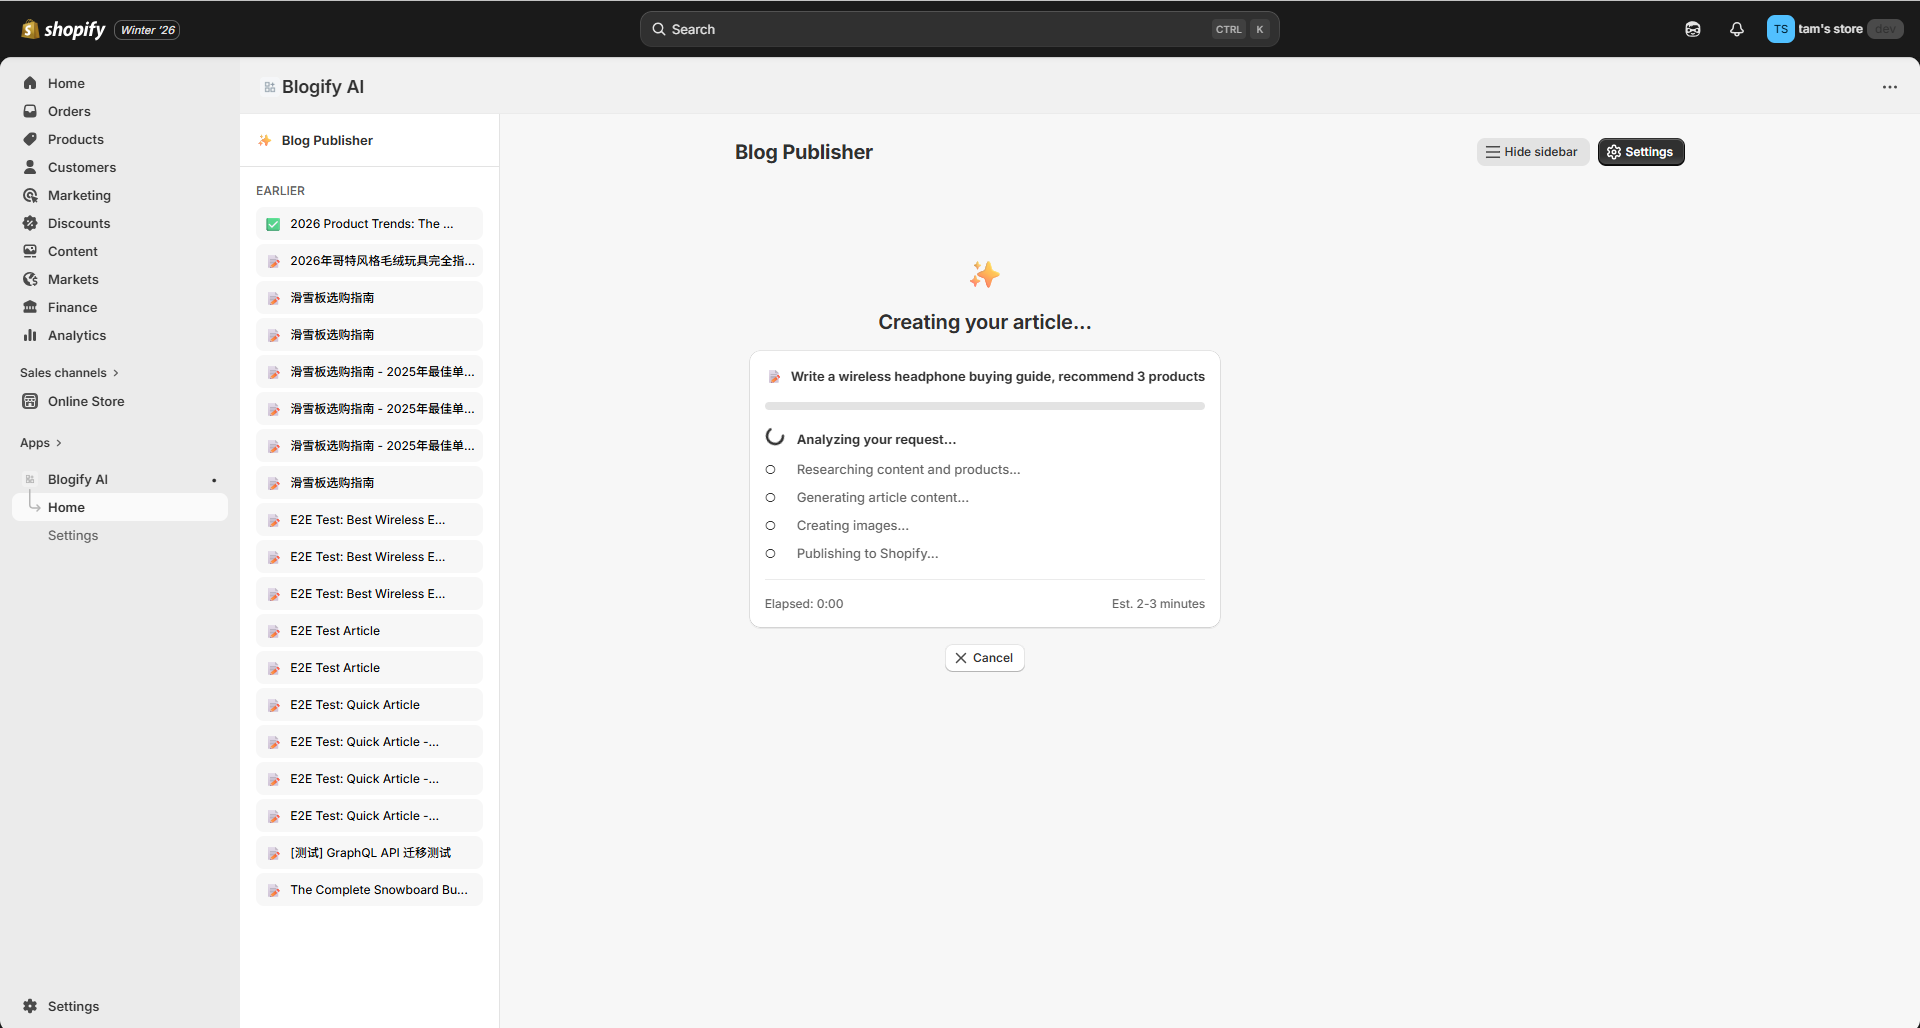Open Analytics via its sidebar chart icon
Screen dimensions: 1920x1028
(30, 335)
